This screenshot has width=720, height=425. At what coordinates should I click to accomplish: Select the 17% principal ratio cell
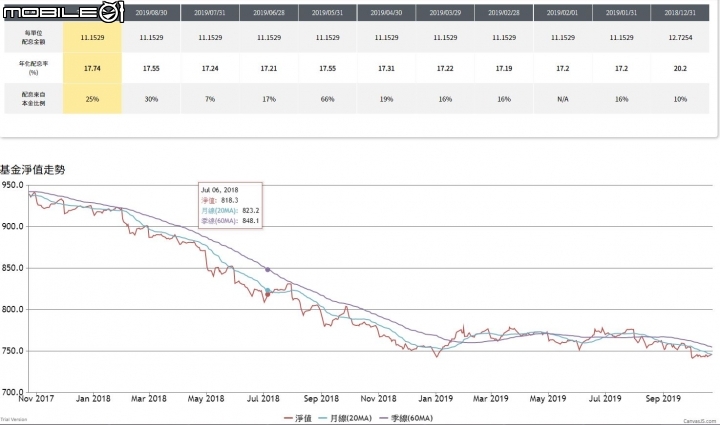click(x=269, y=99)
